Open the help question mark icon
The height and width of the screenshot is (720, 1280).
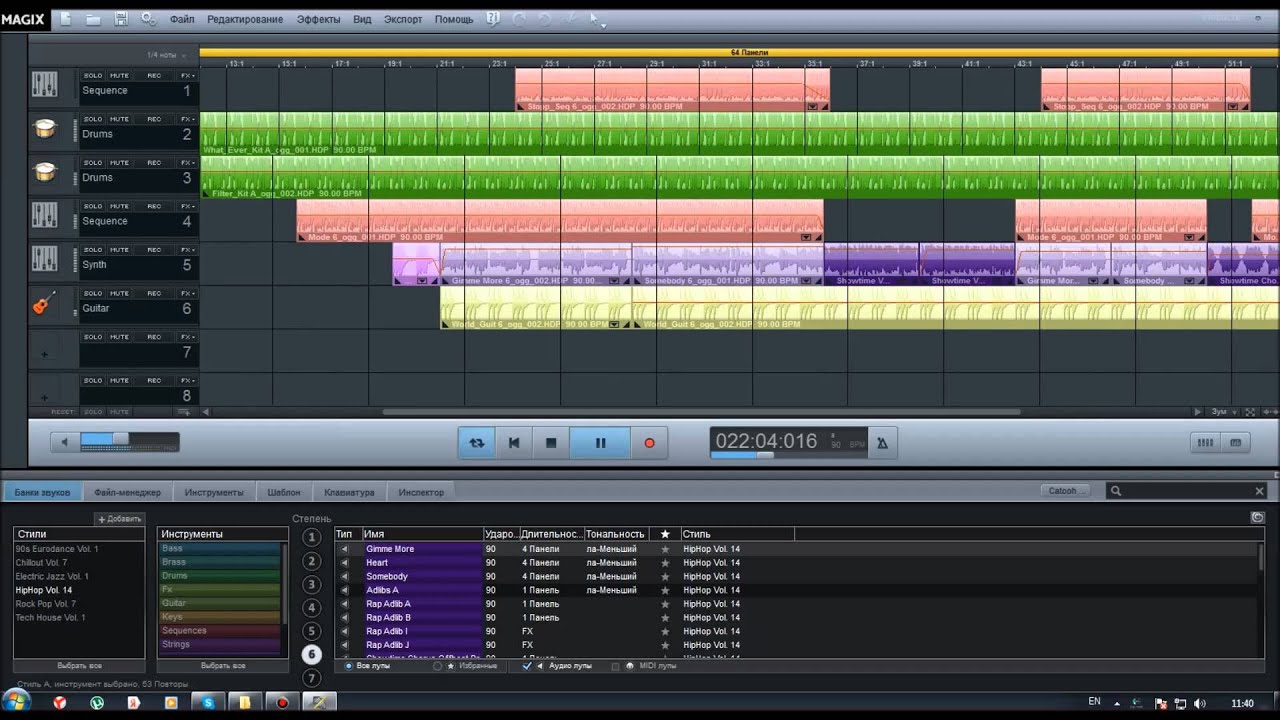coord(492,19)
